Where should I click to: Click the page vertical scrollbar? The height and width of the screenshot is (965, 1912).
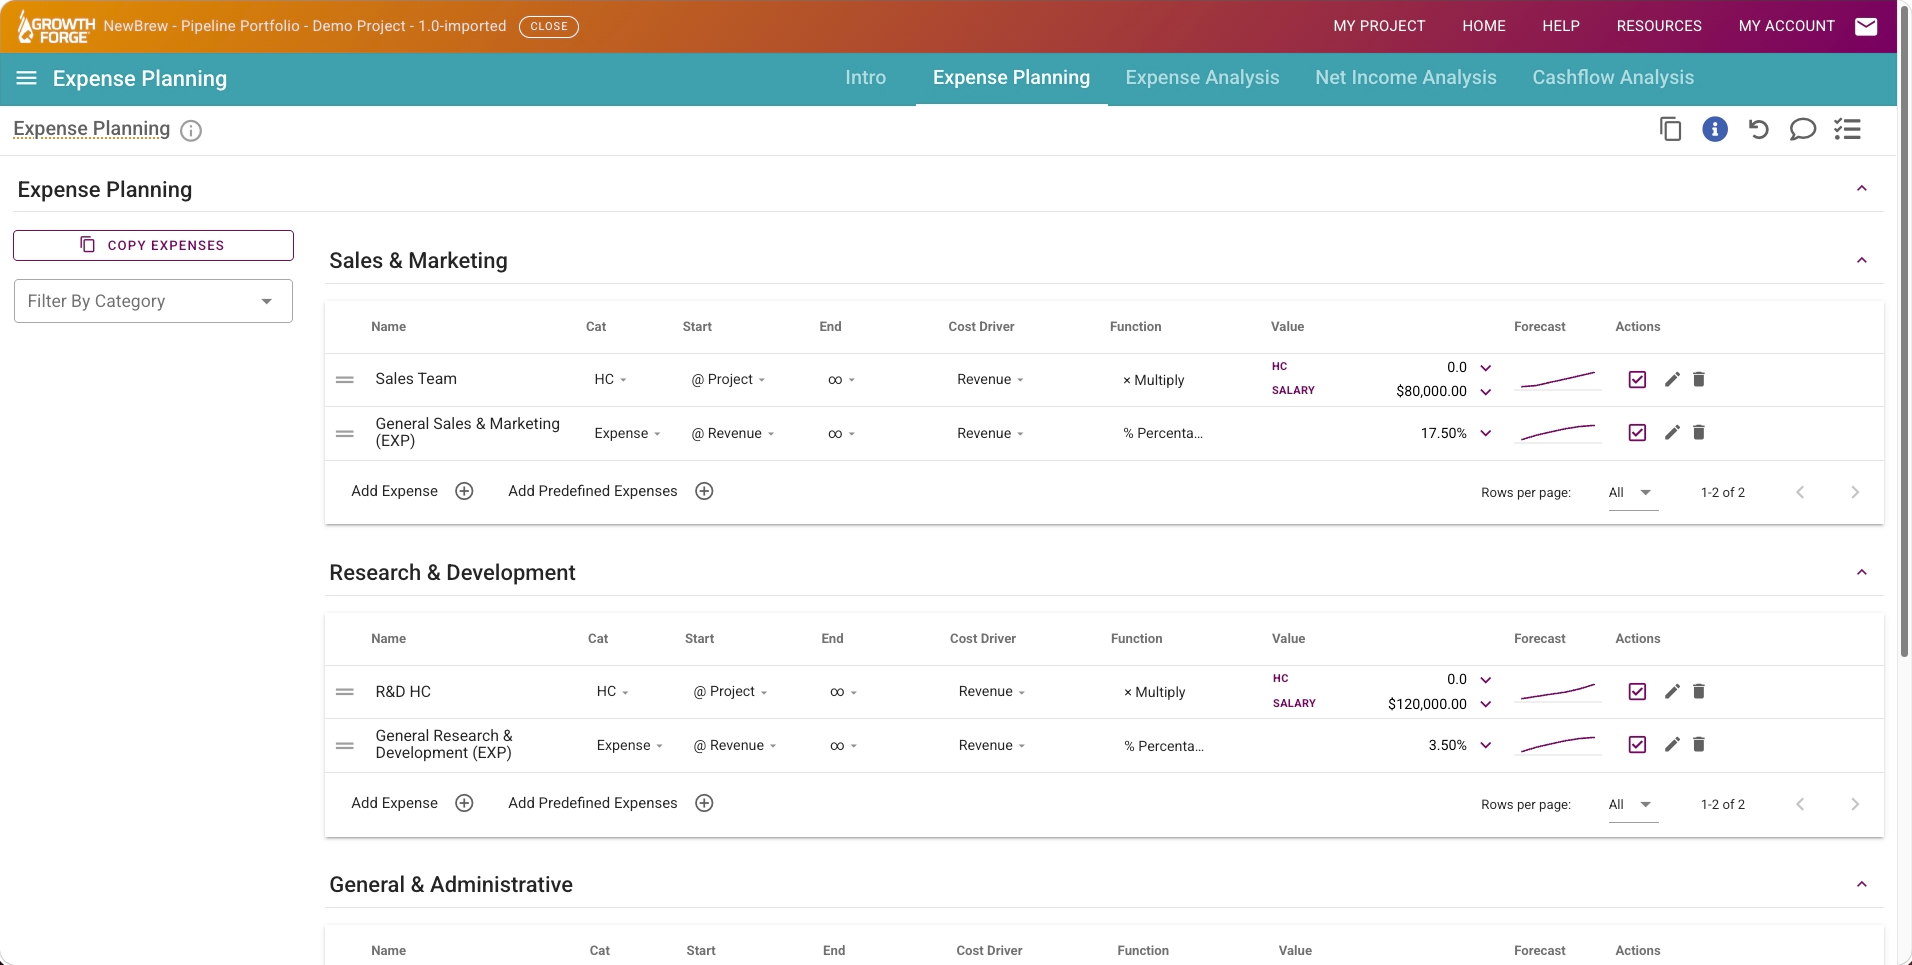(x=1905, y=330)
